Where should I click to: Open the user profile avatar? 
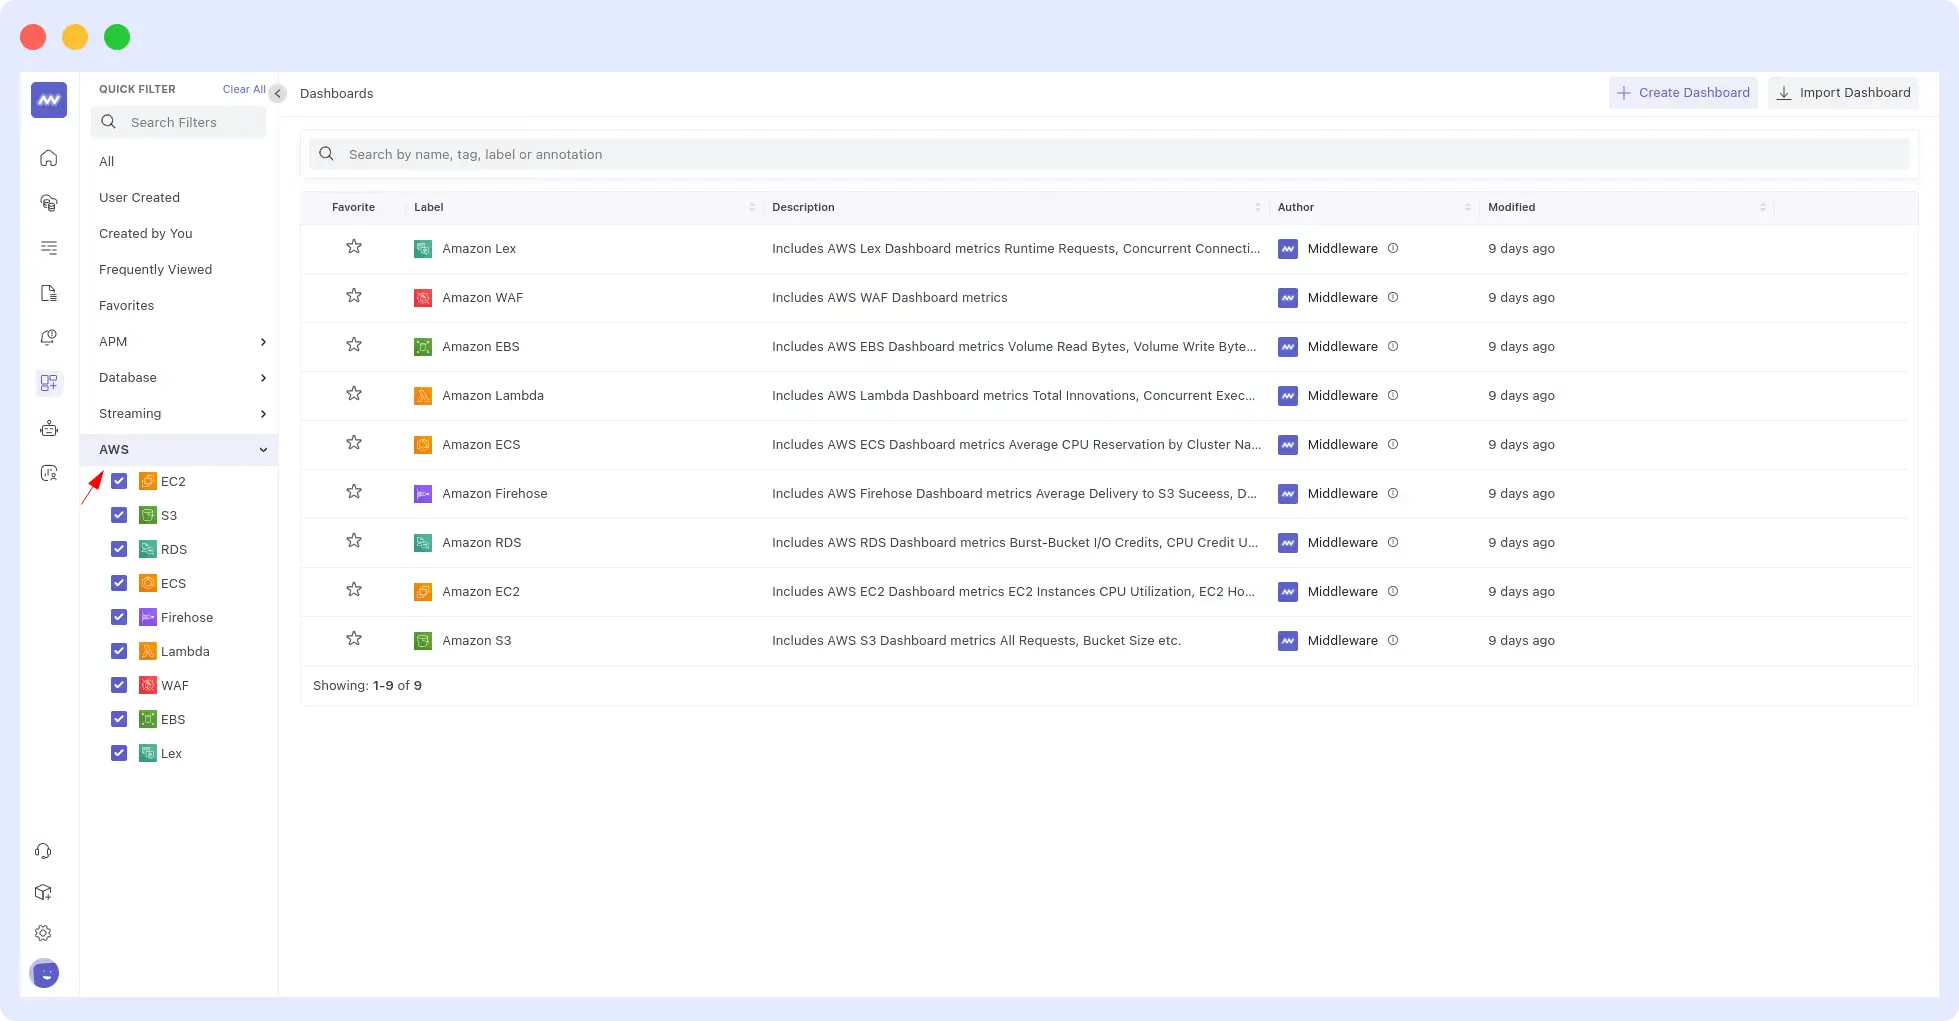pyautogui.click(x=45, y=973)
